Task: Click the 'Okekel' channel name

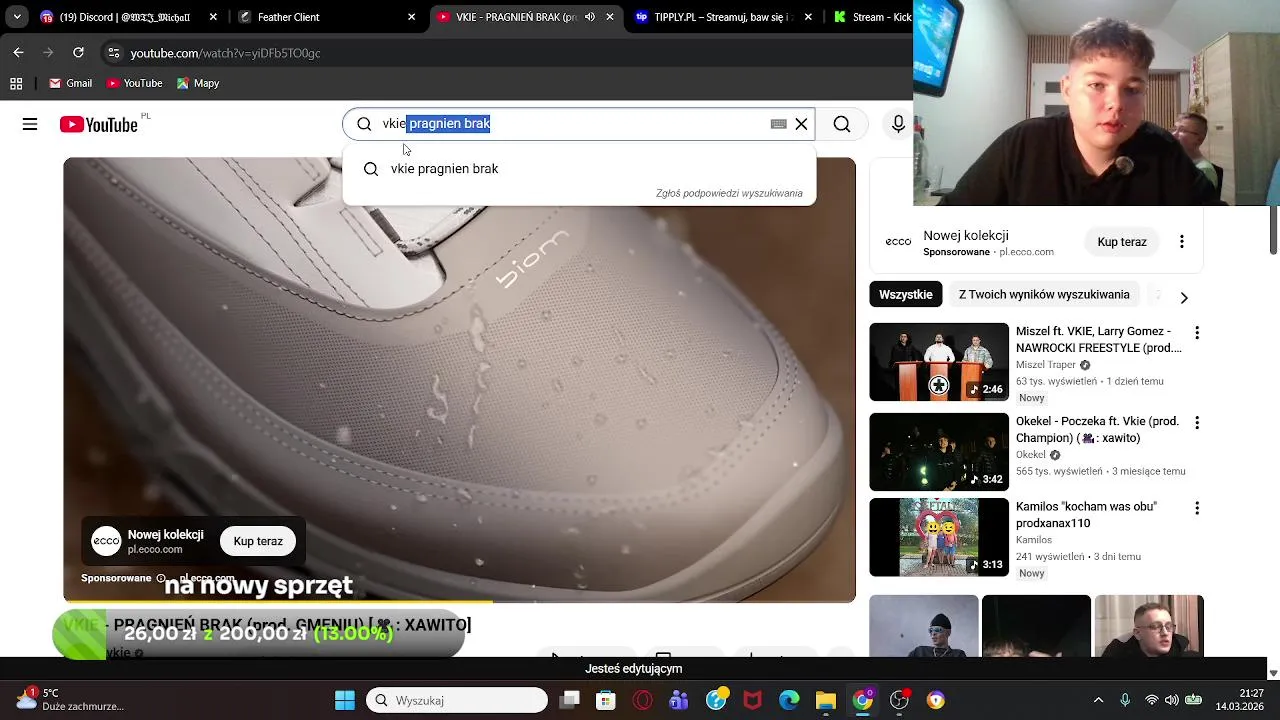Action: [x=1031, y=455]
